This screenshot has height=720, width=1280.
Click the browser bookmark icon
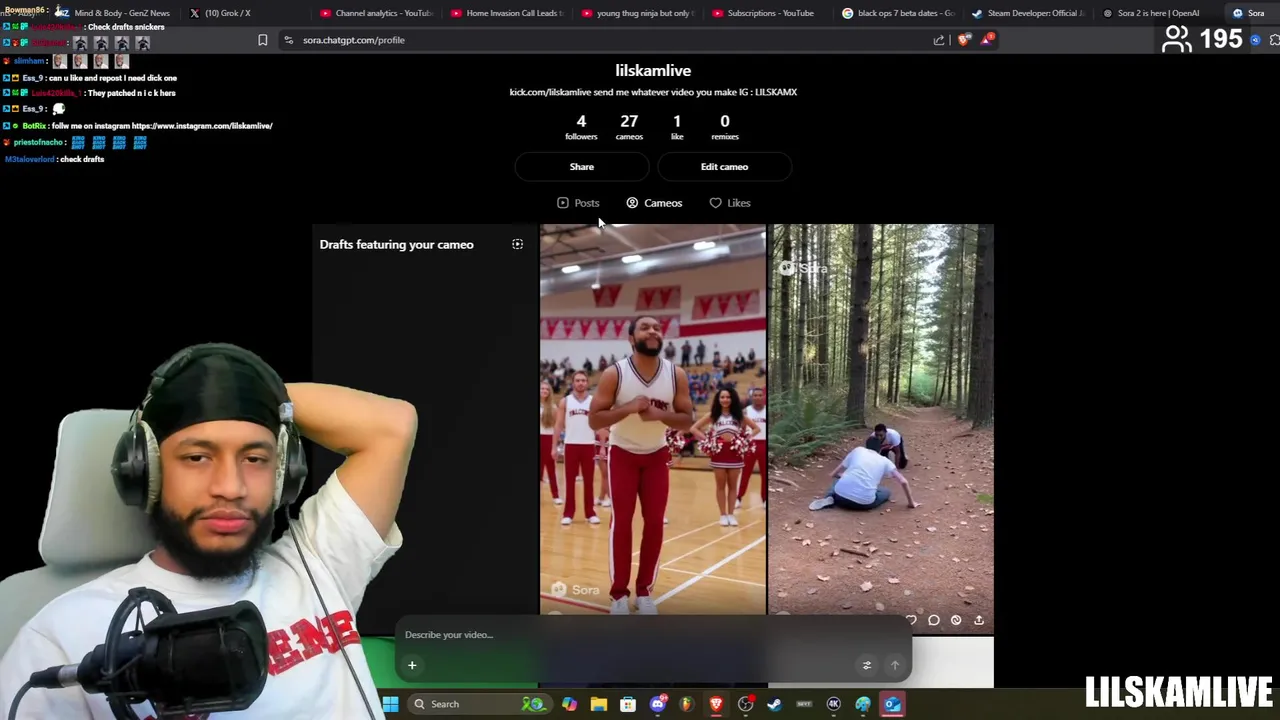(x=263, y=40)
